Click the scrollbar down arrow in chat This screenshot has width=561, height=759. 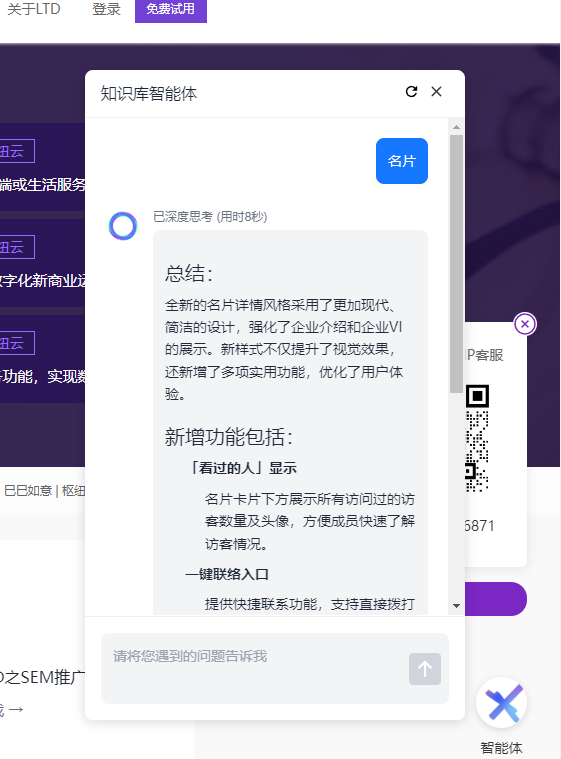(x=456, y=606)
